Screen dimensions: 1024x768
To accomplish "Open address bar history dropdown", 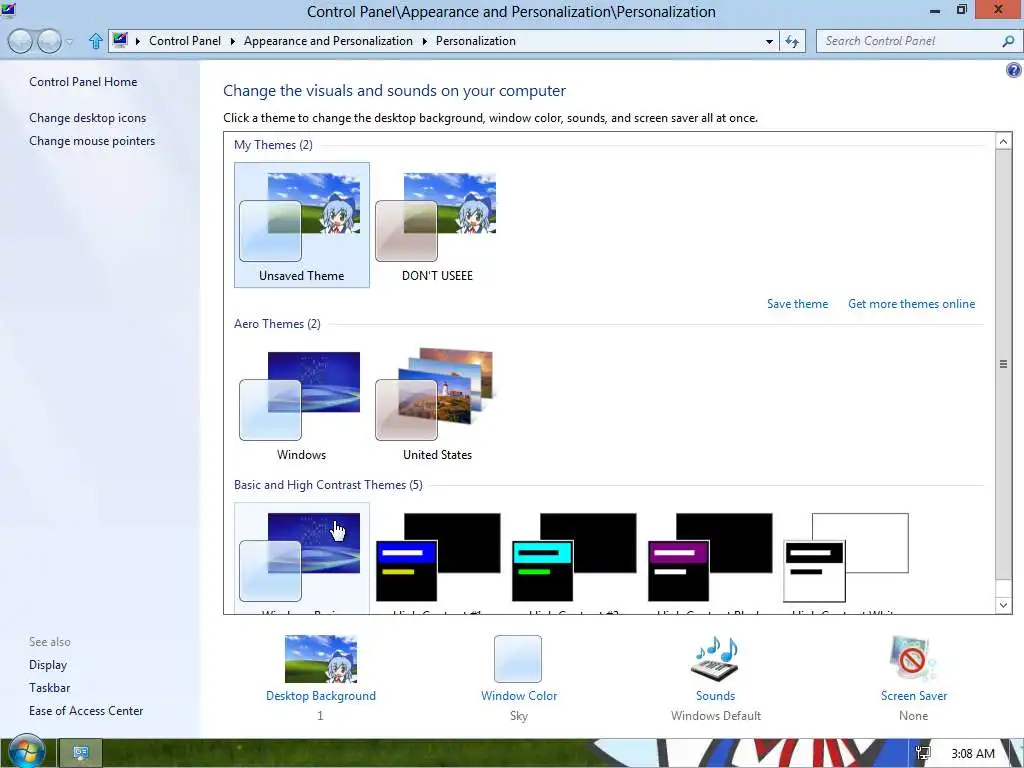I will 769,41.
